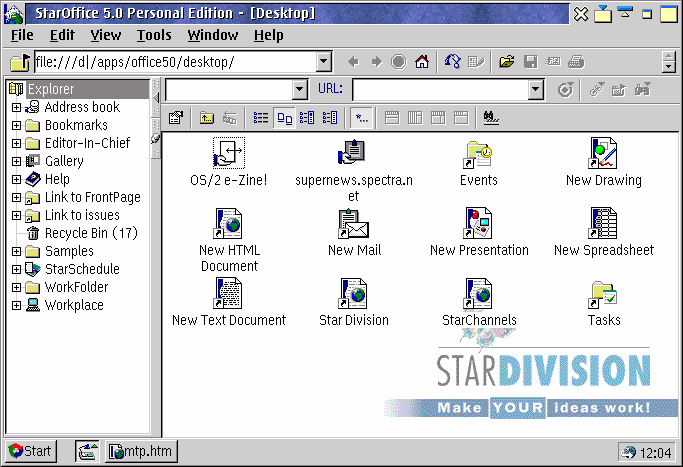Open the URL field dropdown arrow

click(x=535, y=90)
